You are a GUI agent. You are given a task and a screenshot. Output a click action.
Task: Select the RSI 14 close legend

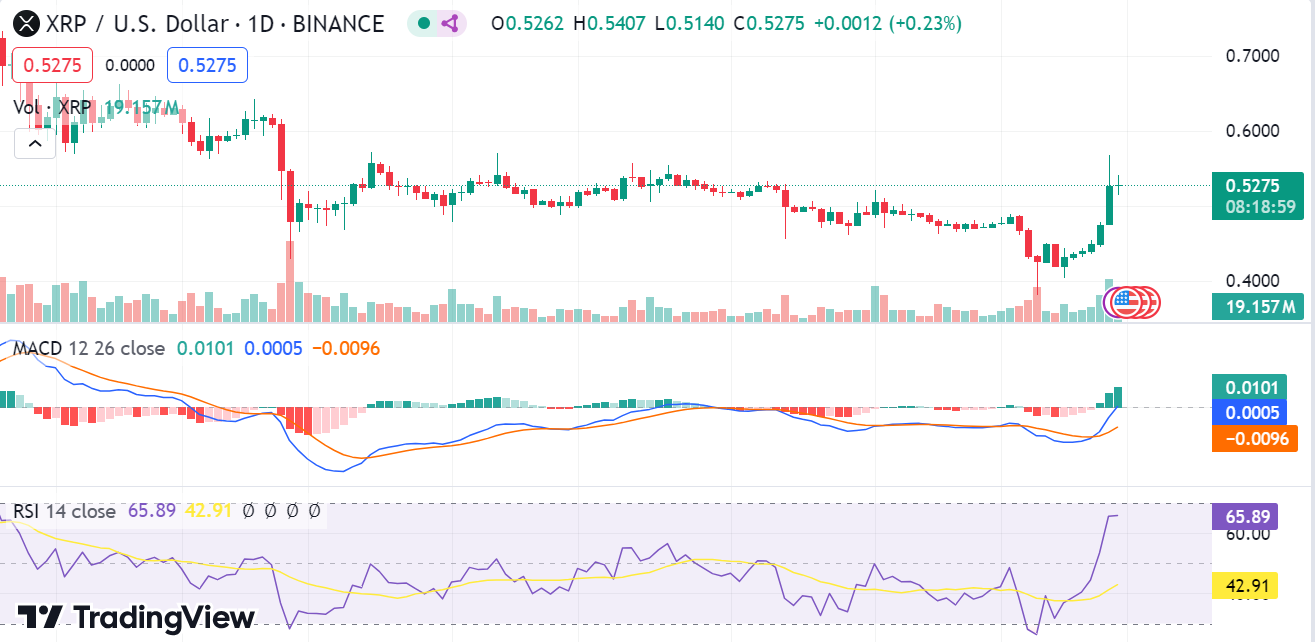(x=65, y=511)
